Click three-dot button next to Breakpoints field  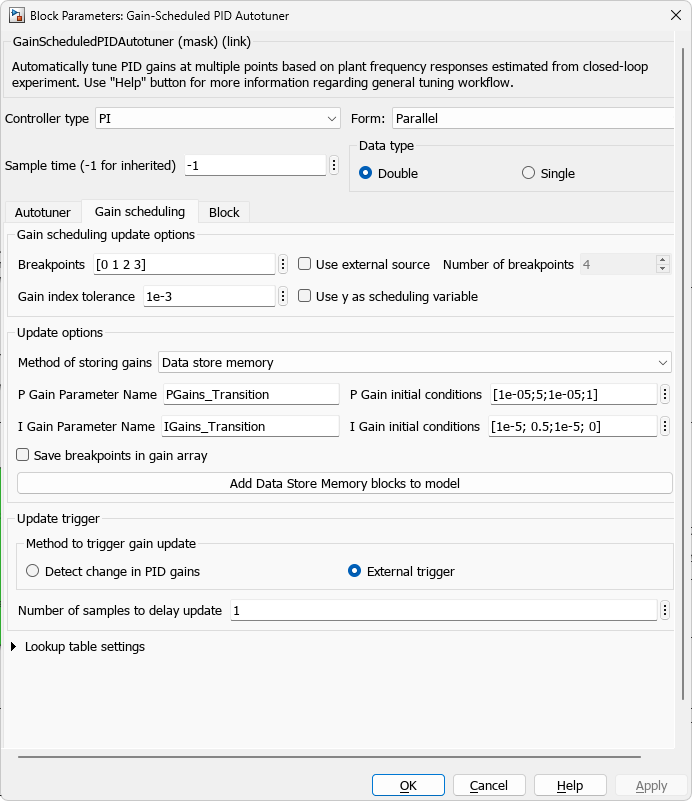click(x=283, y=264)
